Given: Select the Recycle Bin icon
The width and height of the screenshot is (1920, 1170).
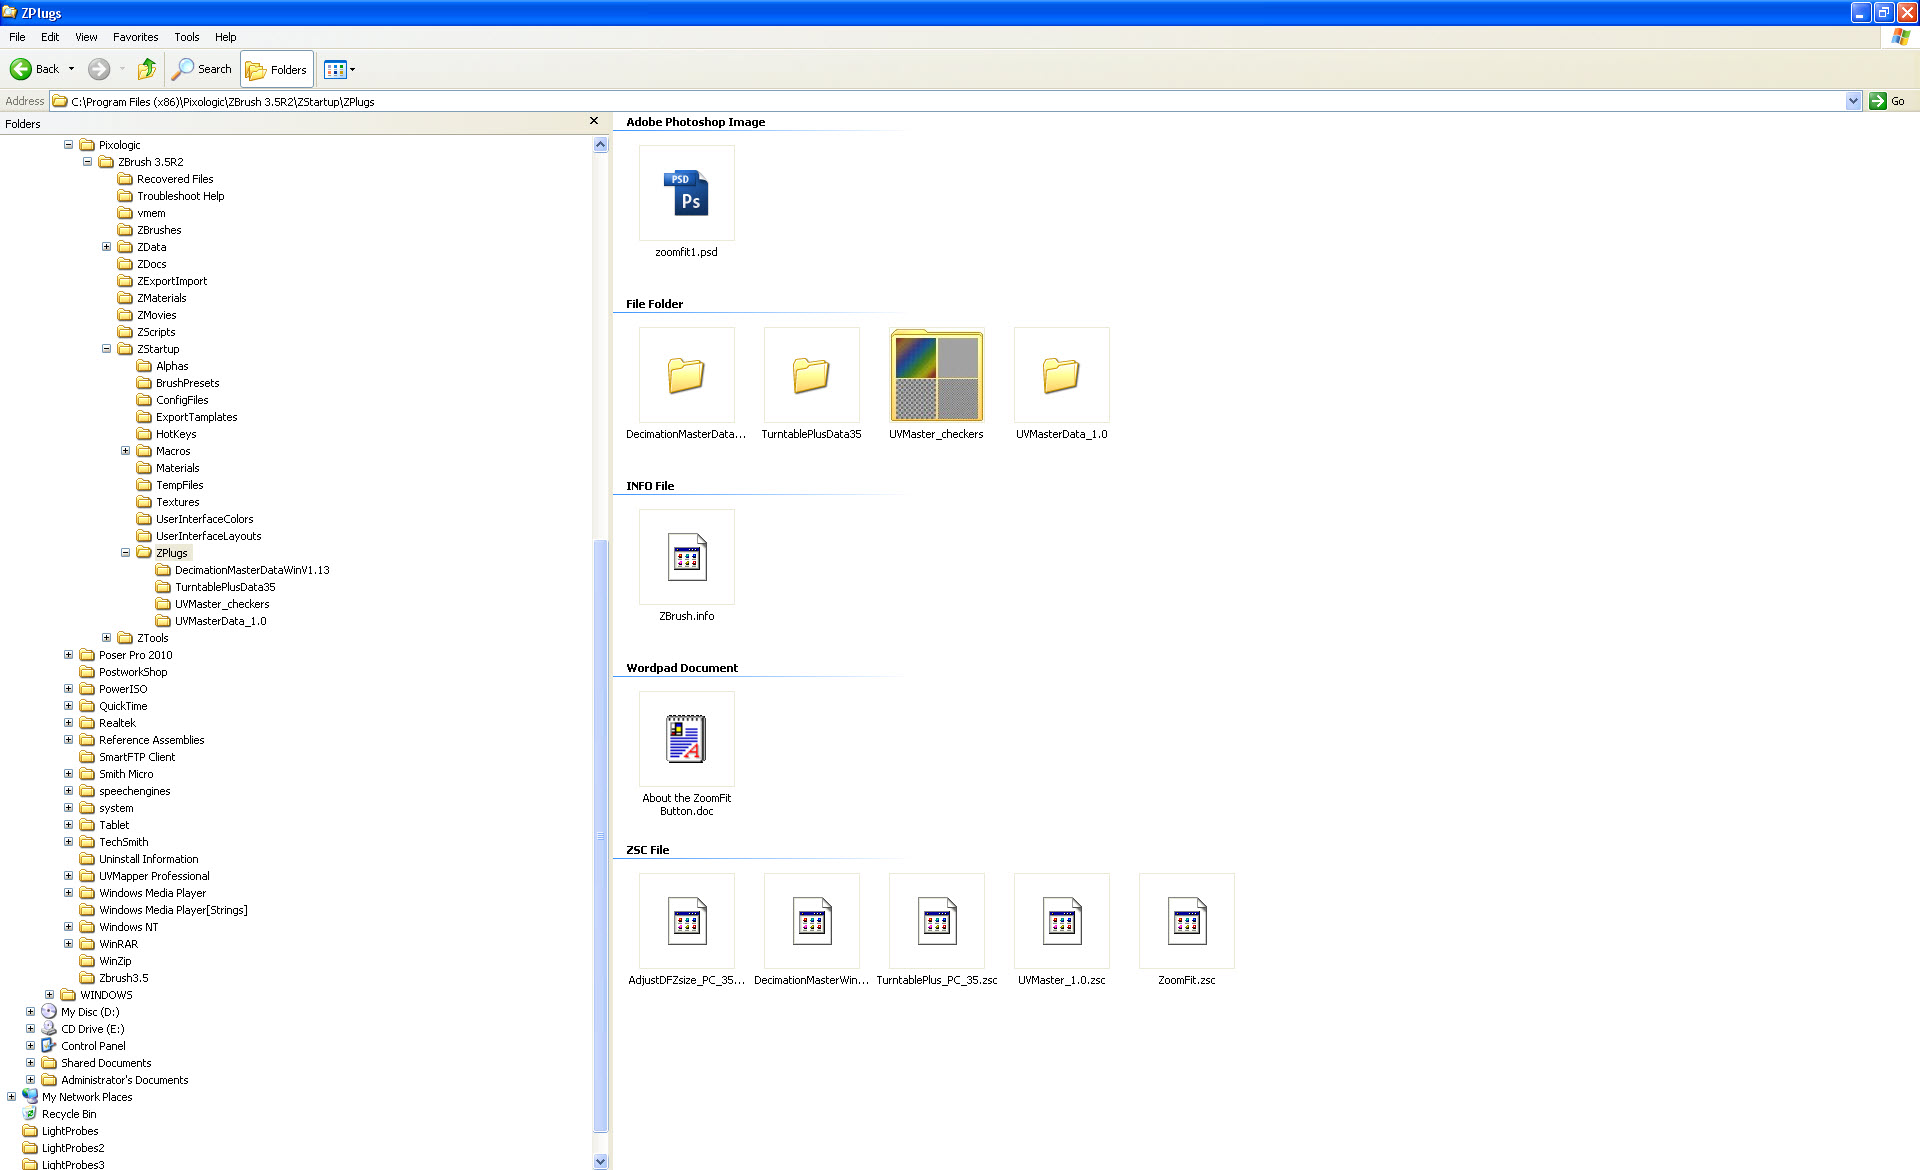Looking at the screenshot, I should tap(30, 1114).
